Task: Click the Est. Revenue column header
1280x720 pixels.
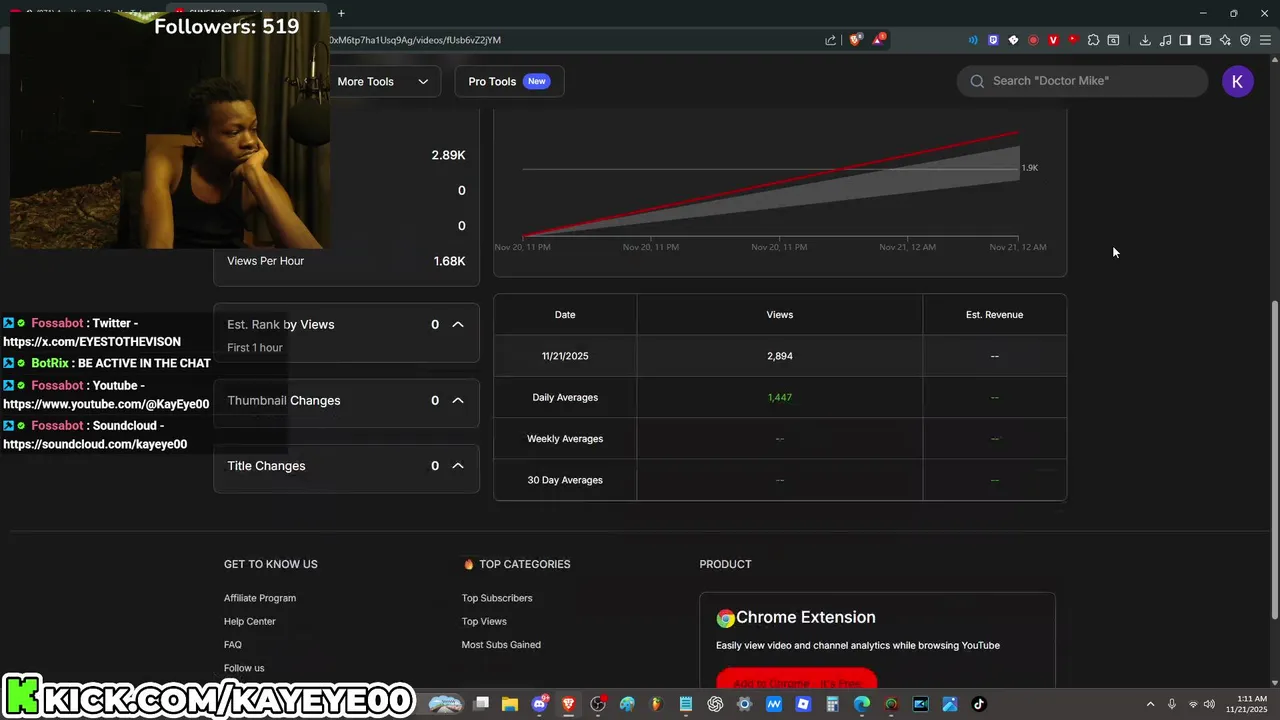Action: (x=995, y=315)
